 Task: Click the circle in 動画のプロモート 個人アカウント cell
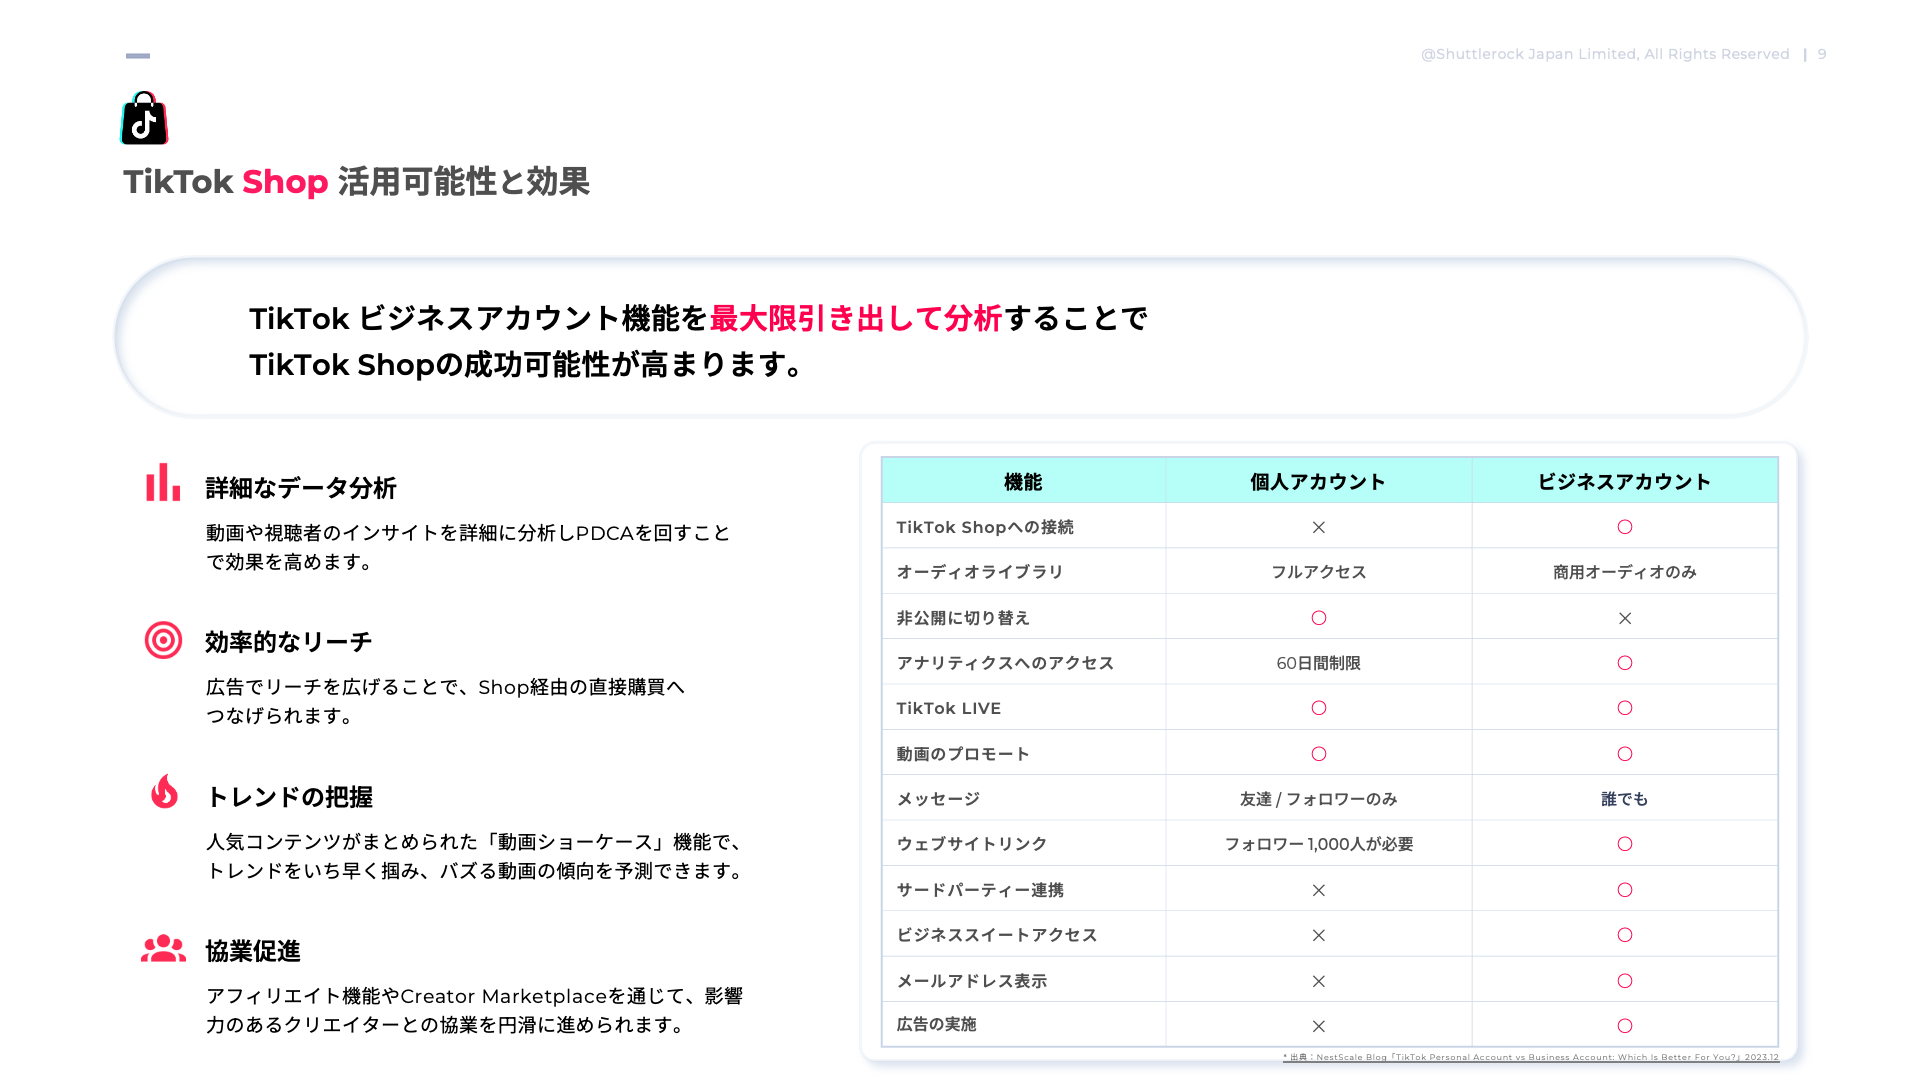pyautogui.click(x=1318, y=754)
